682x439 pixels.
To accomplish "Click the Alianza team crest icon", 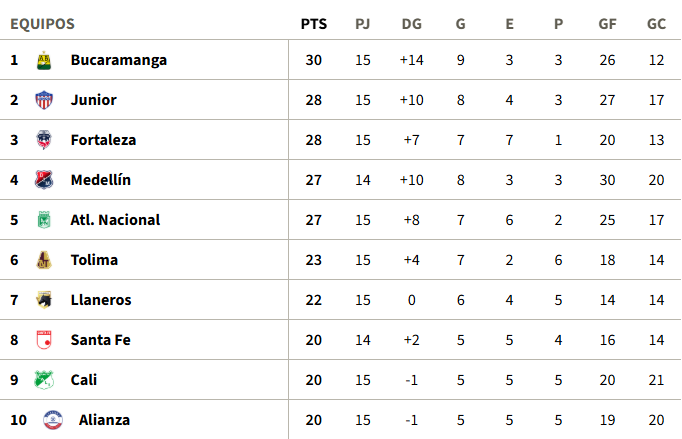I will [52, 420].
